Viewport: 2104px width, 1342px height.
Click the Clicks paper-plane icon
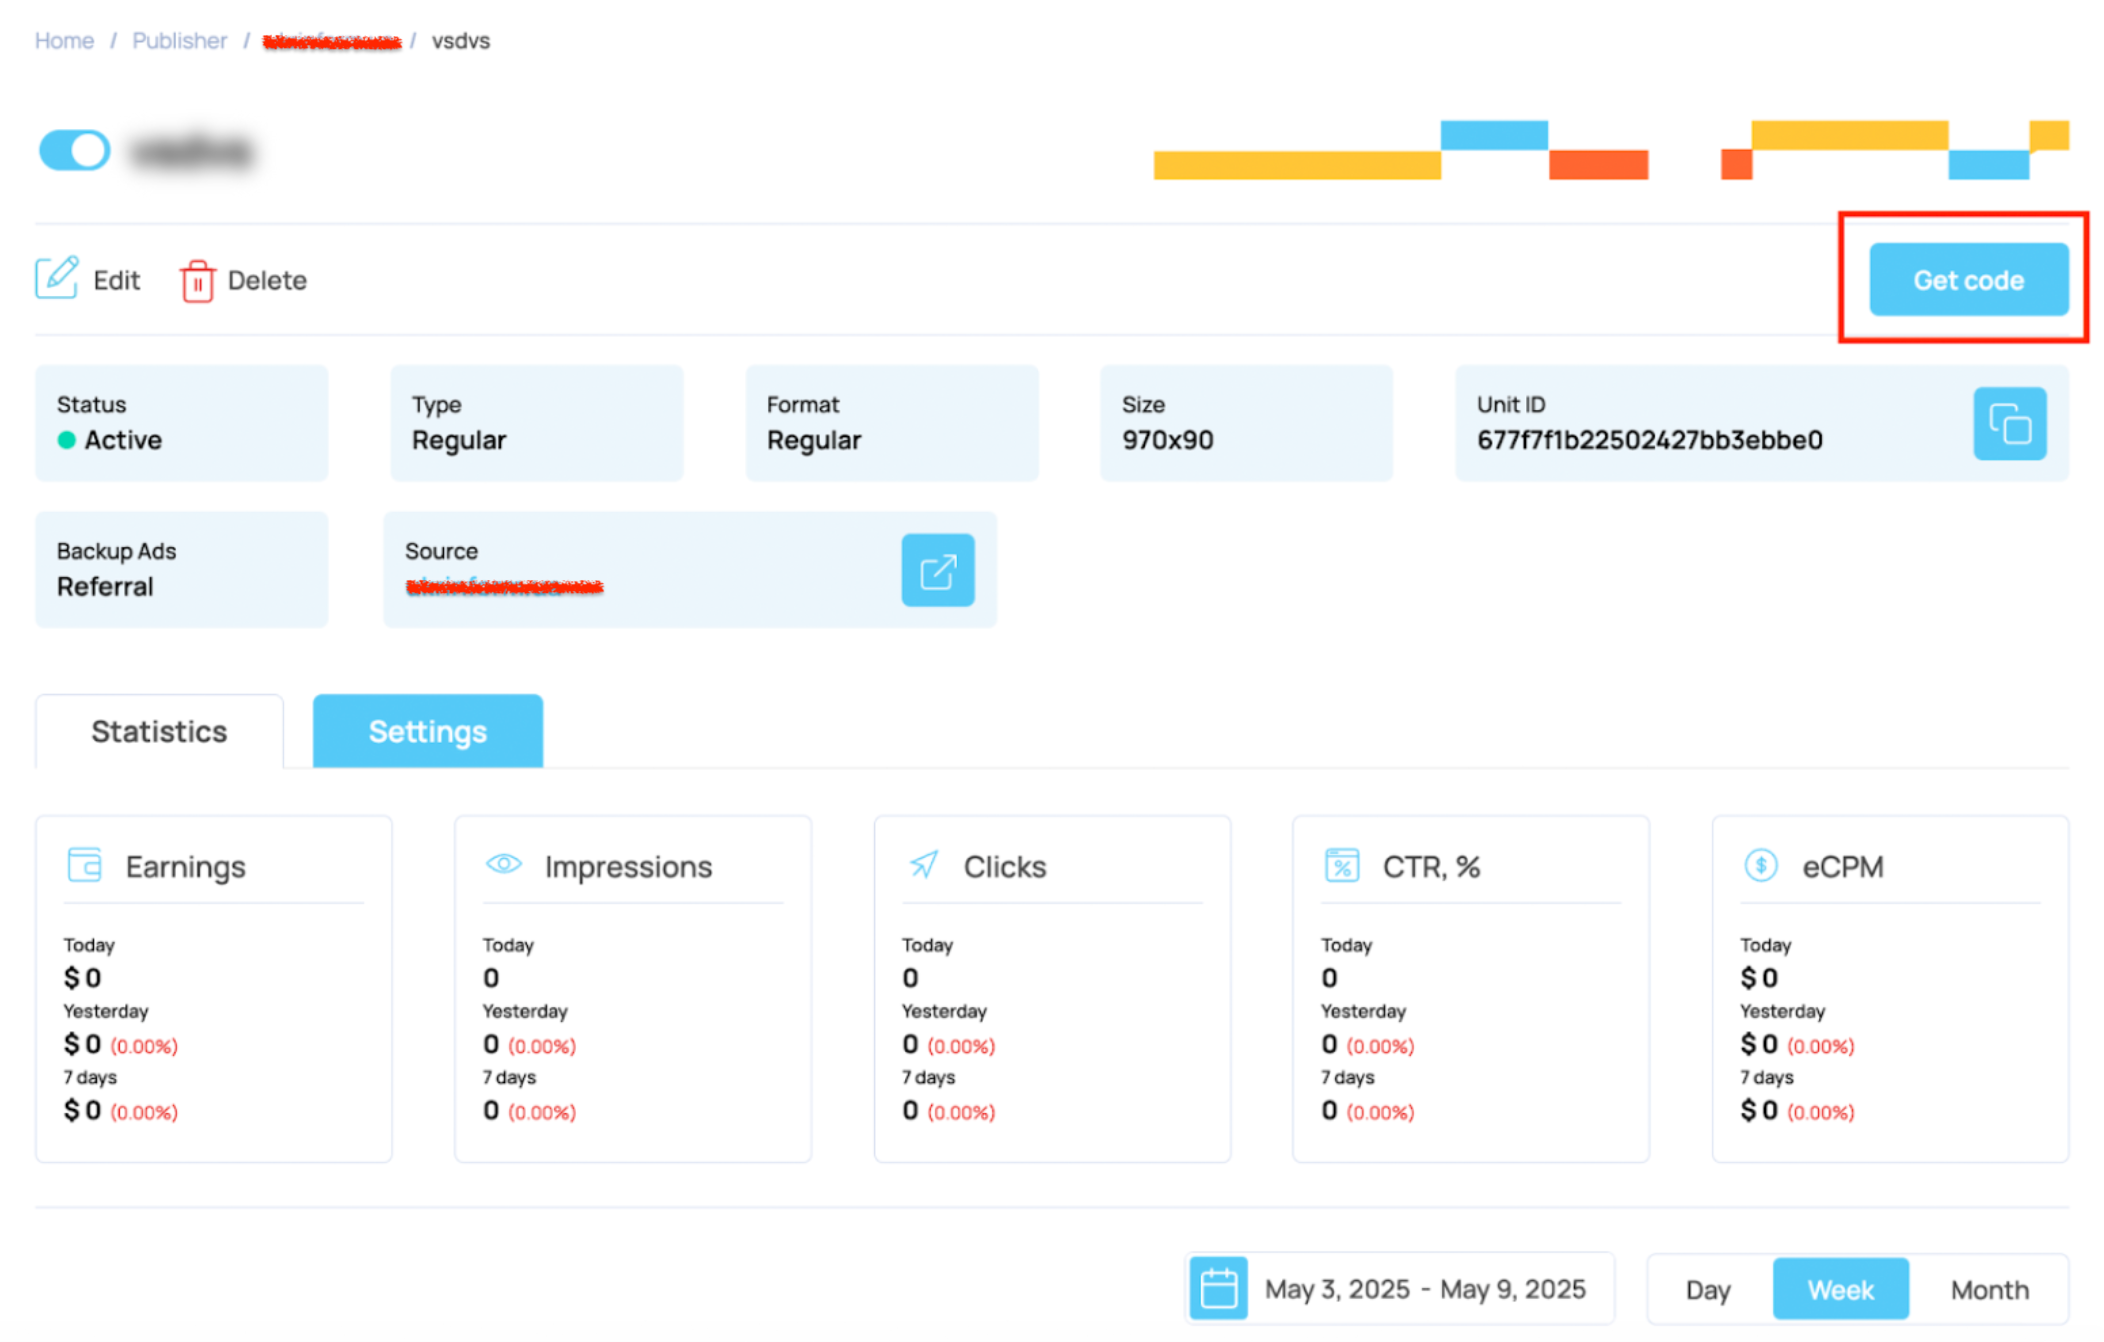[924, 864]
